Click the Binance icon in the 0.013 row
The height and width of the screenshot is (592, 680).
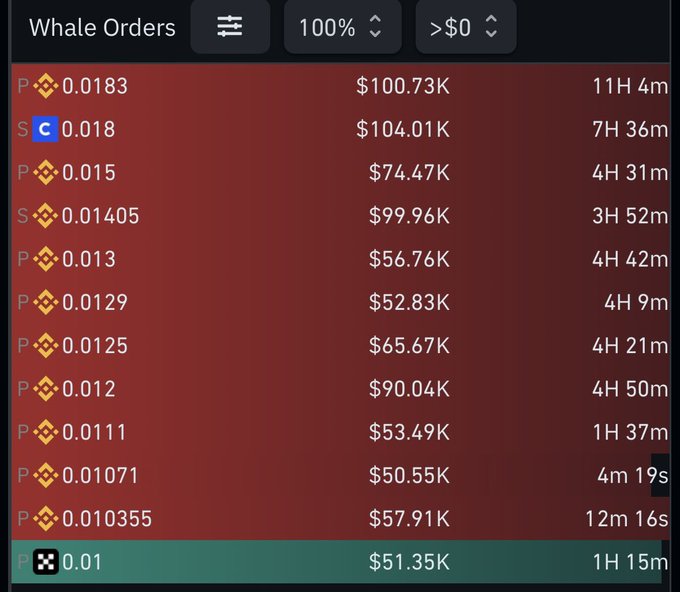coord(46,259)
